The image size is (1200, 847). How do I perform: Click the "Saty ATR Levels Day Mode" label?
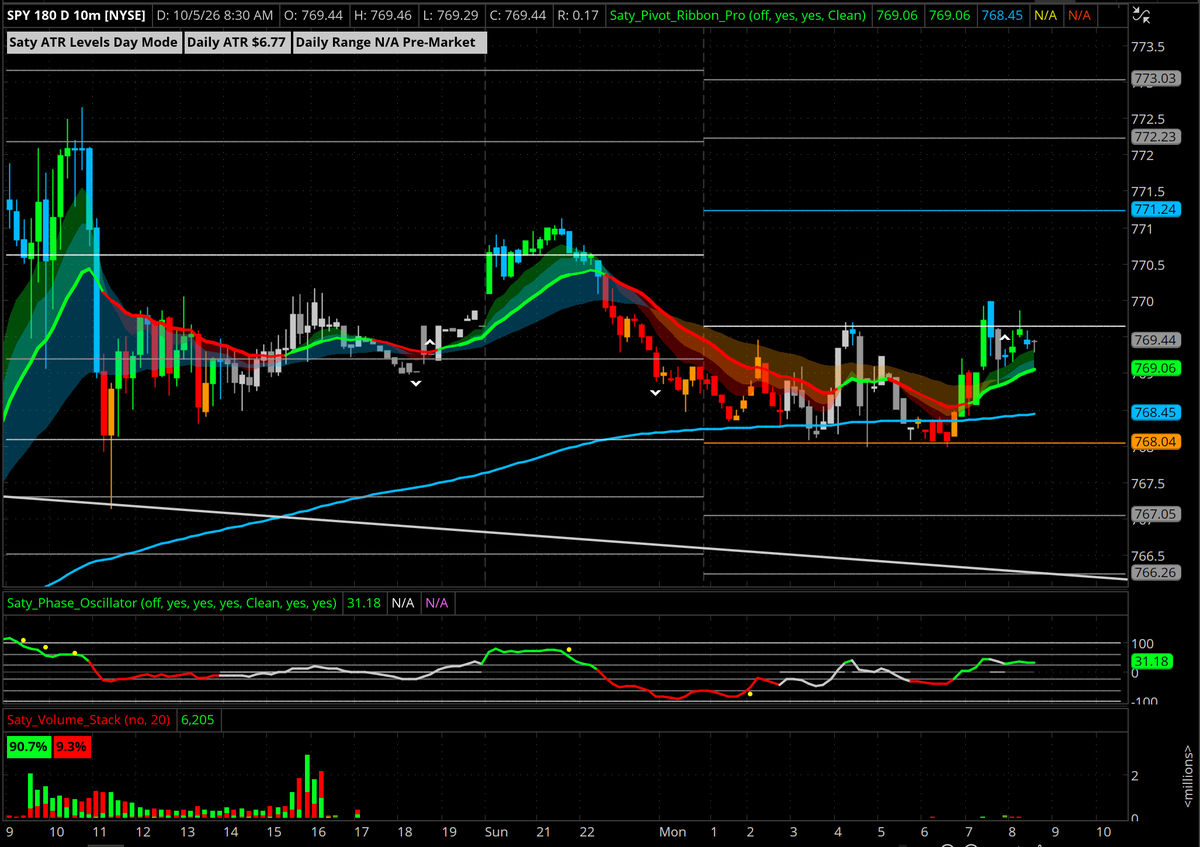pos(93,42)
